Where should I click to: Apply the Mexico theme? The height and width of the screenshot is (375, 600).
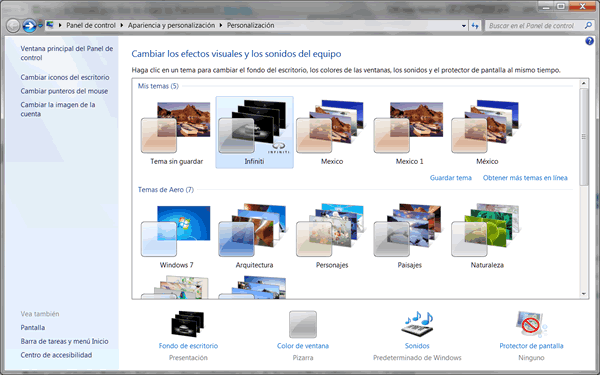pos(332,132)
